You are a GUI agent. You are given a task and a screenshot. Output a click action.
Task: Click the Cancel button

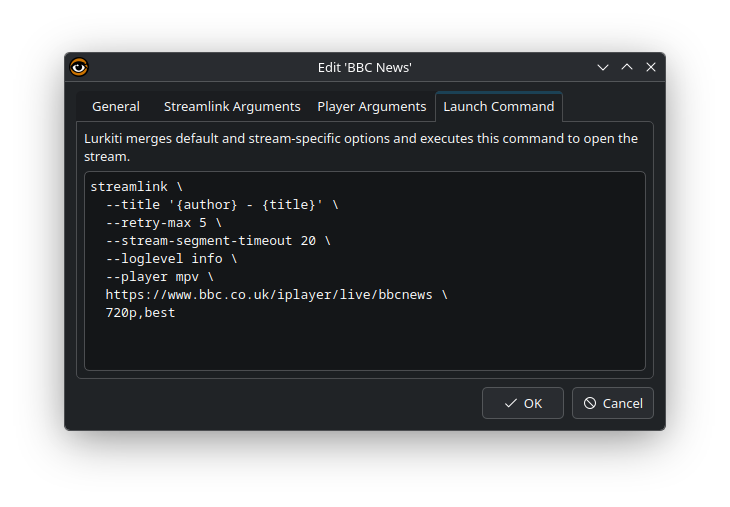pyautogui.click(x=613, y=403)
